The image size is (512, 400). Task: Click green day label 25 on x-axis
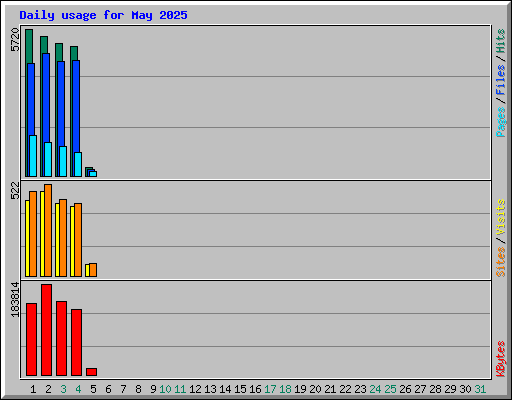pos(390,389)
